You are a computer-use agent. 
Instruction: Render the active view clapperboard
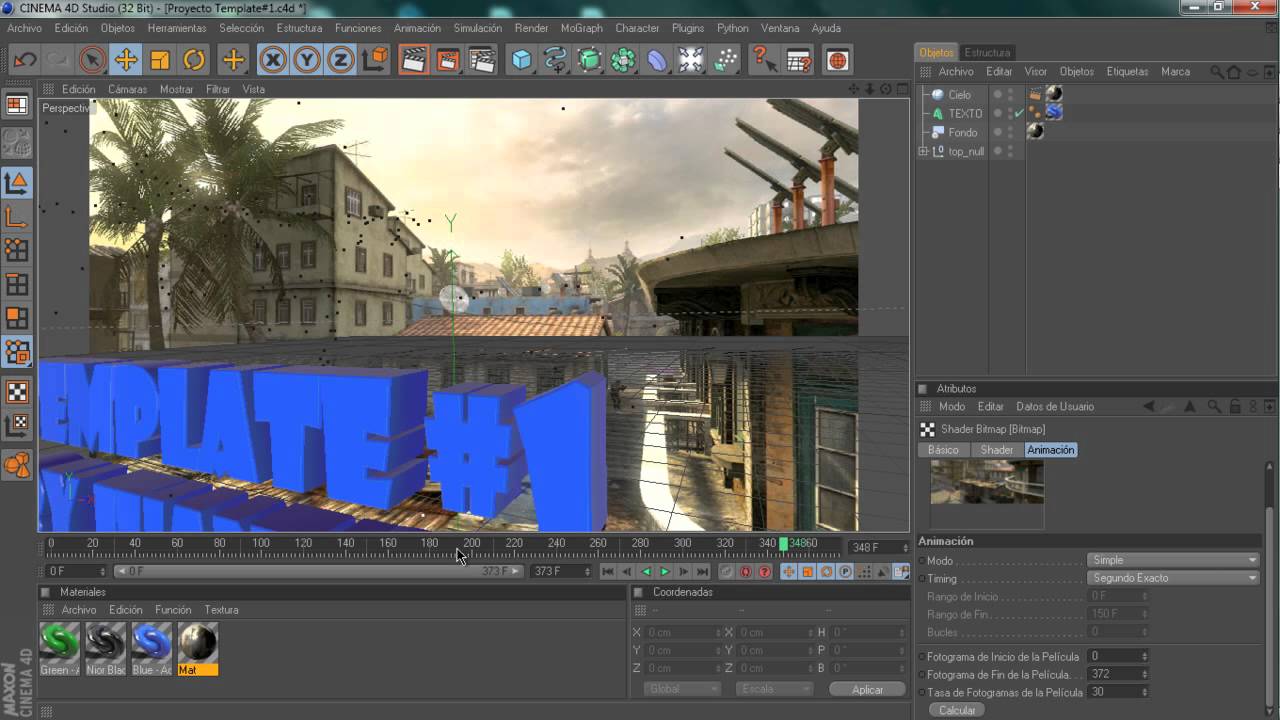point(414,60)
